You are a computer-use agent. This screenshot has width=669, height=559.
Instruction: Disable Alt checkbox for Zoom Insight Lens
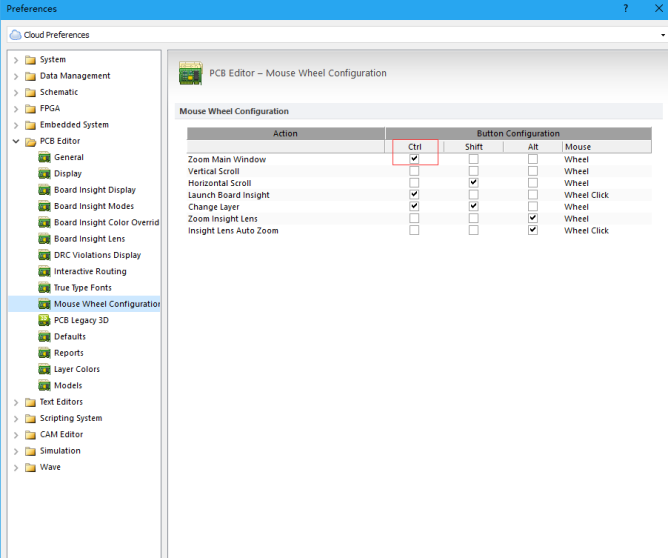[533, 218]
